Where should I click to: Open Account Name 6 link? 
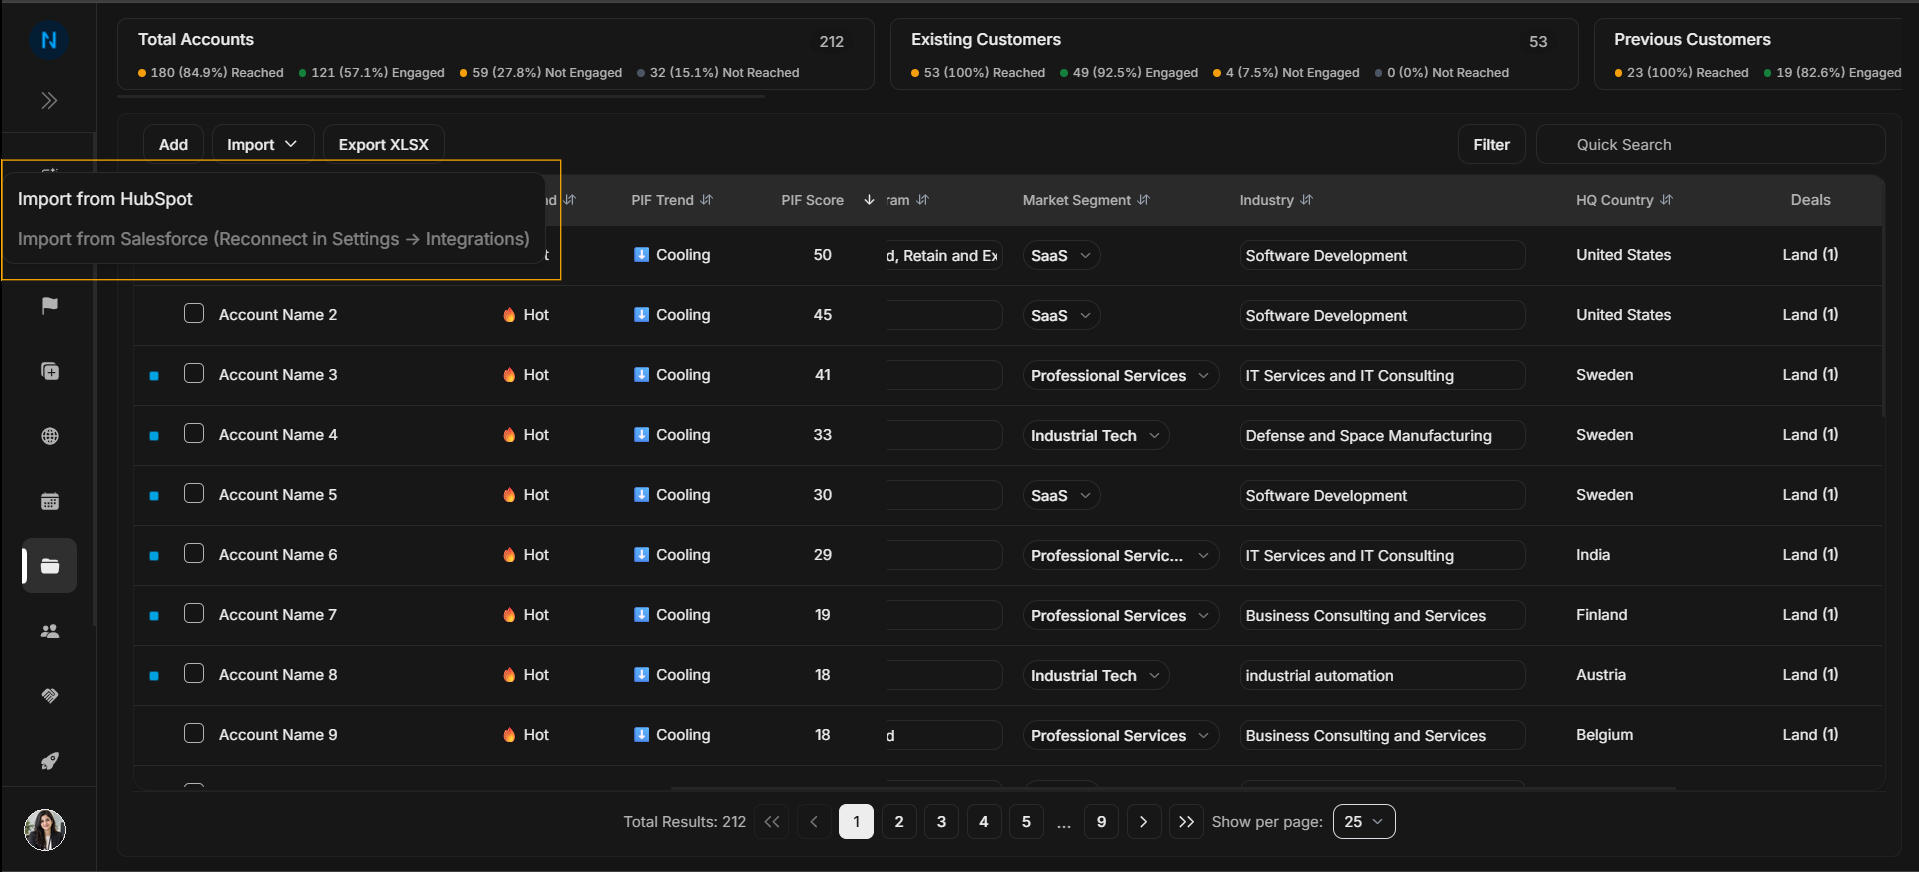(278, 554)
